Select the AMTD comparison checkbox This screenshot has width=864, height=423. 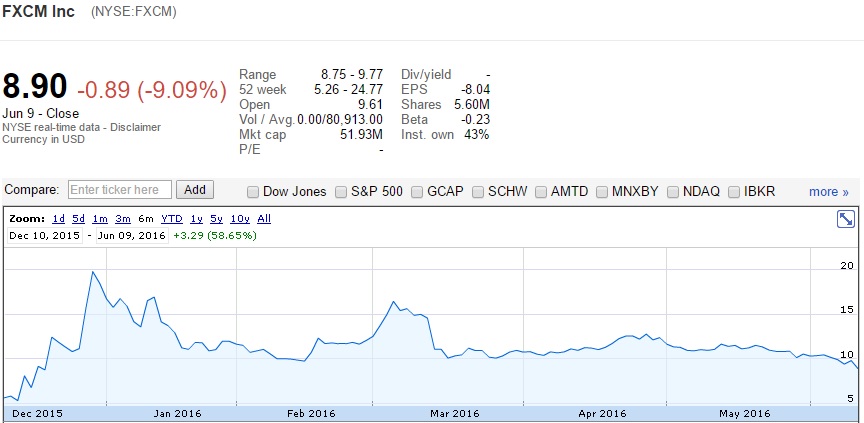tap(541, 192)
